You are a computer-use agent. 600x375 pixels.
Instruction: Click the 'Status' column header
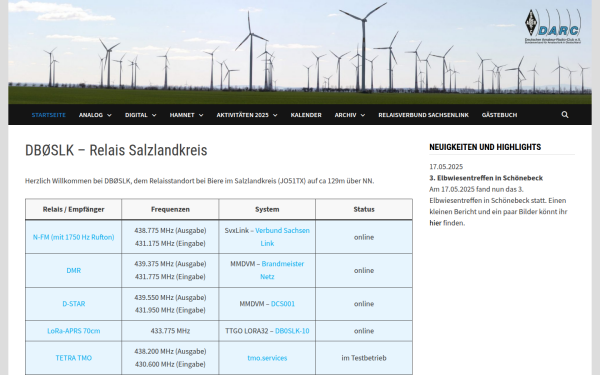364,209
